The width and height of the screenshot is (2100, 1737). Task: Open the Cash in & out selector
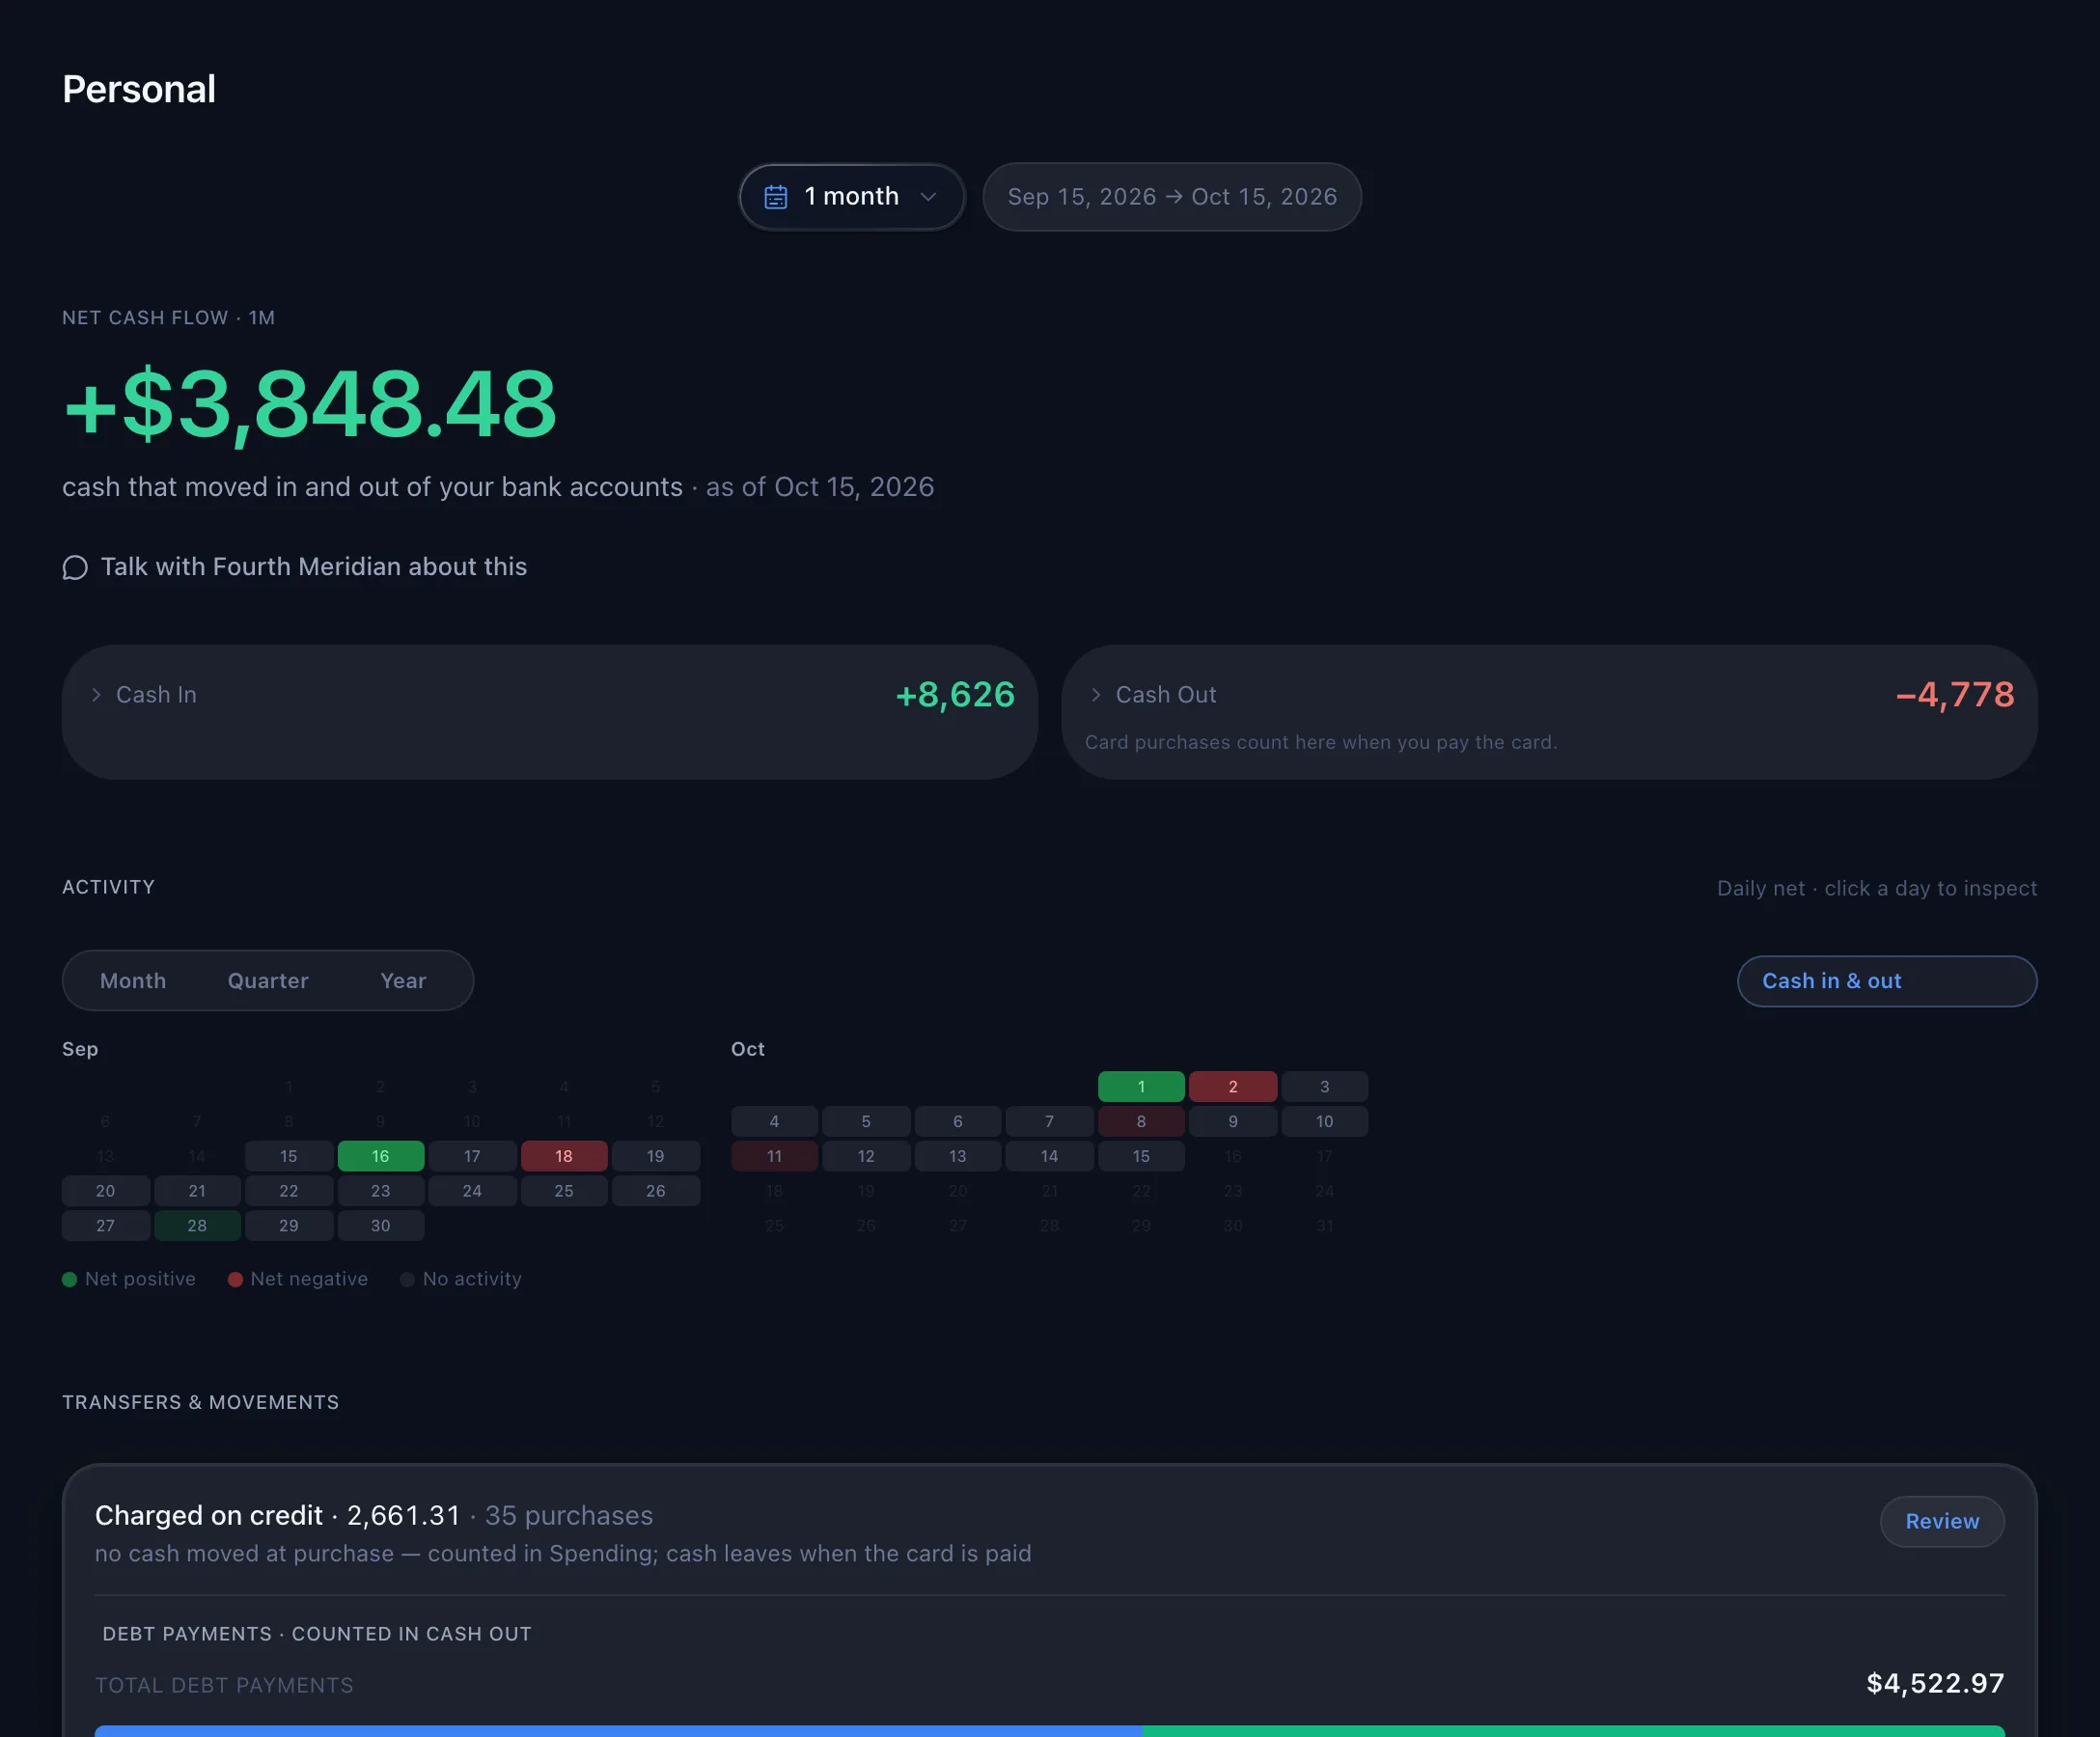click(x=1887, y=981)
